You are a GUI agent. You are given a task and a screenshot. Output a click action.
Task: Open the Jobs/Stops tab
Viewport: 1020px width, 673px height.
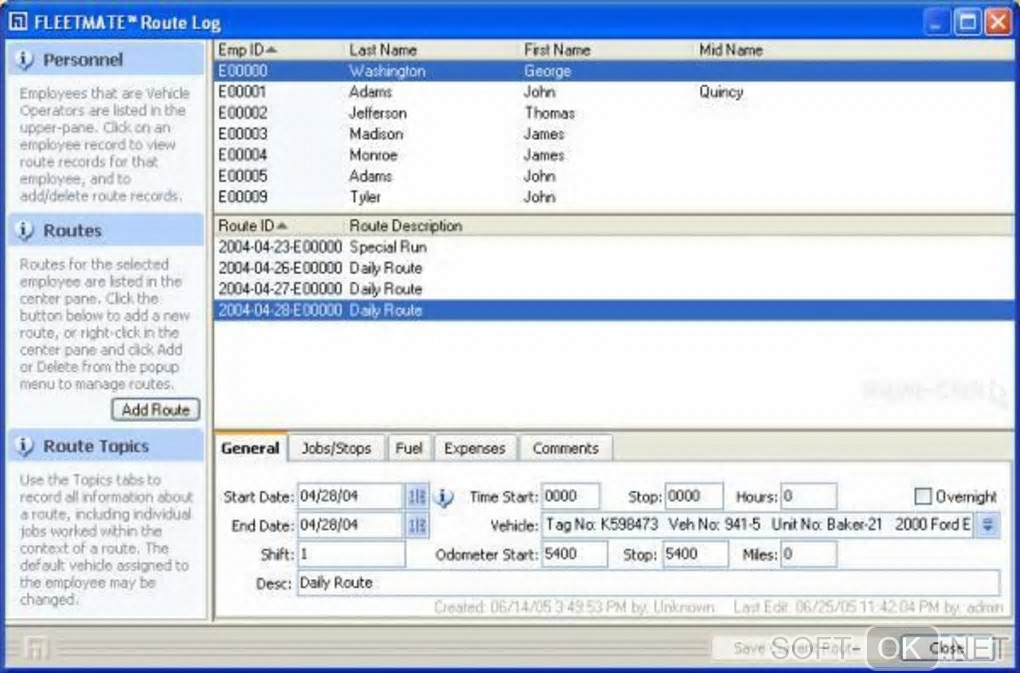point(336,449)
